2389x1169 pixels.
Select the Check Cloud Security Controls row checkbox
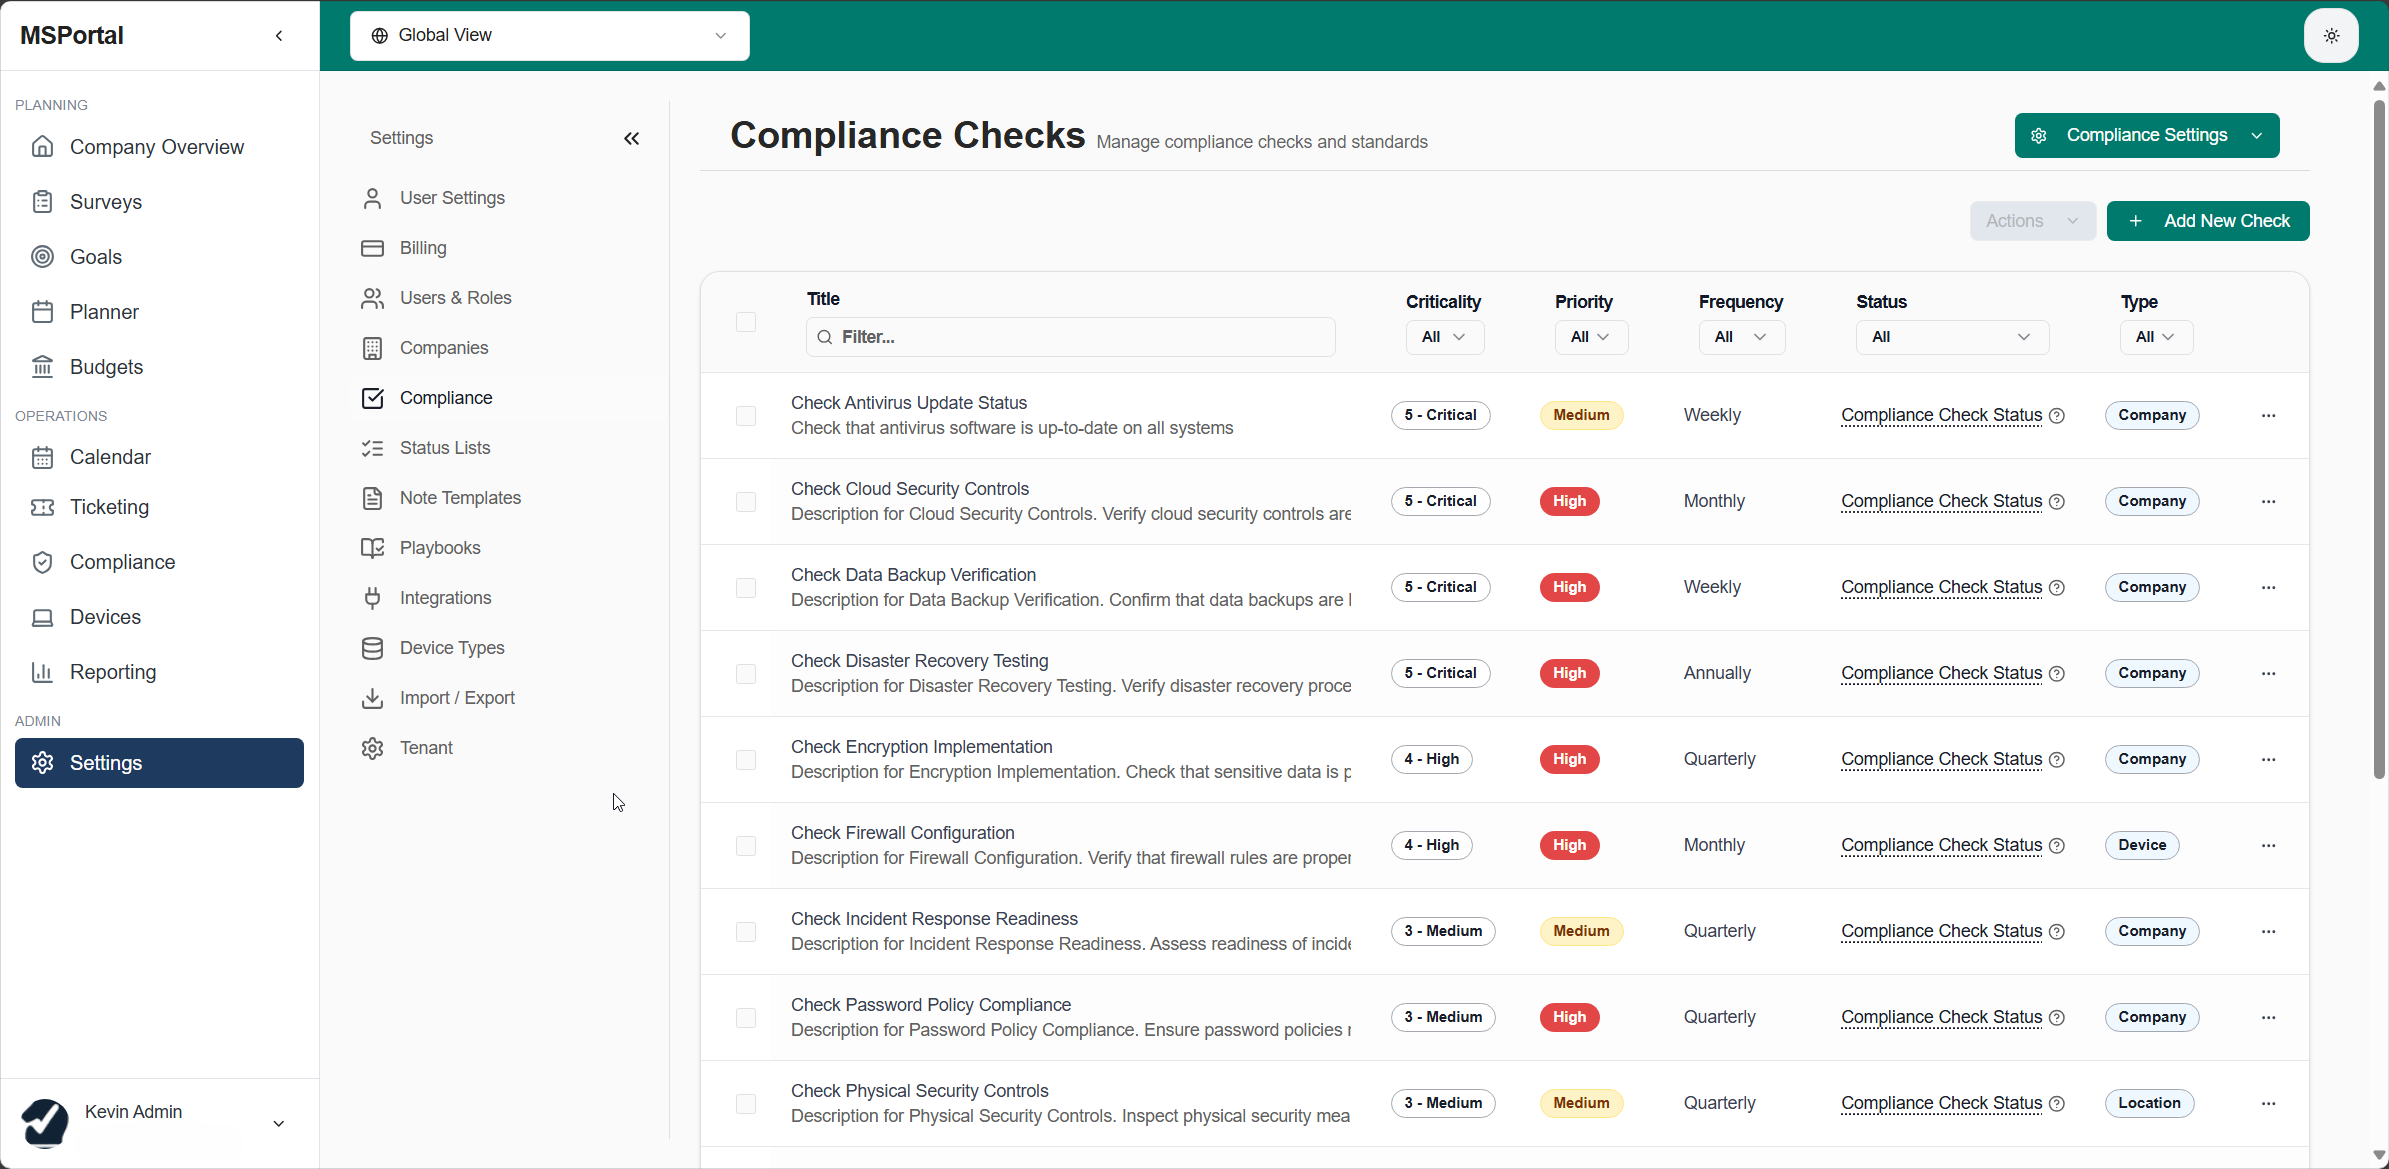746,502
